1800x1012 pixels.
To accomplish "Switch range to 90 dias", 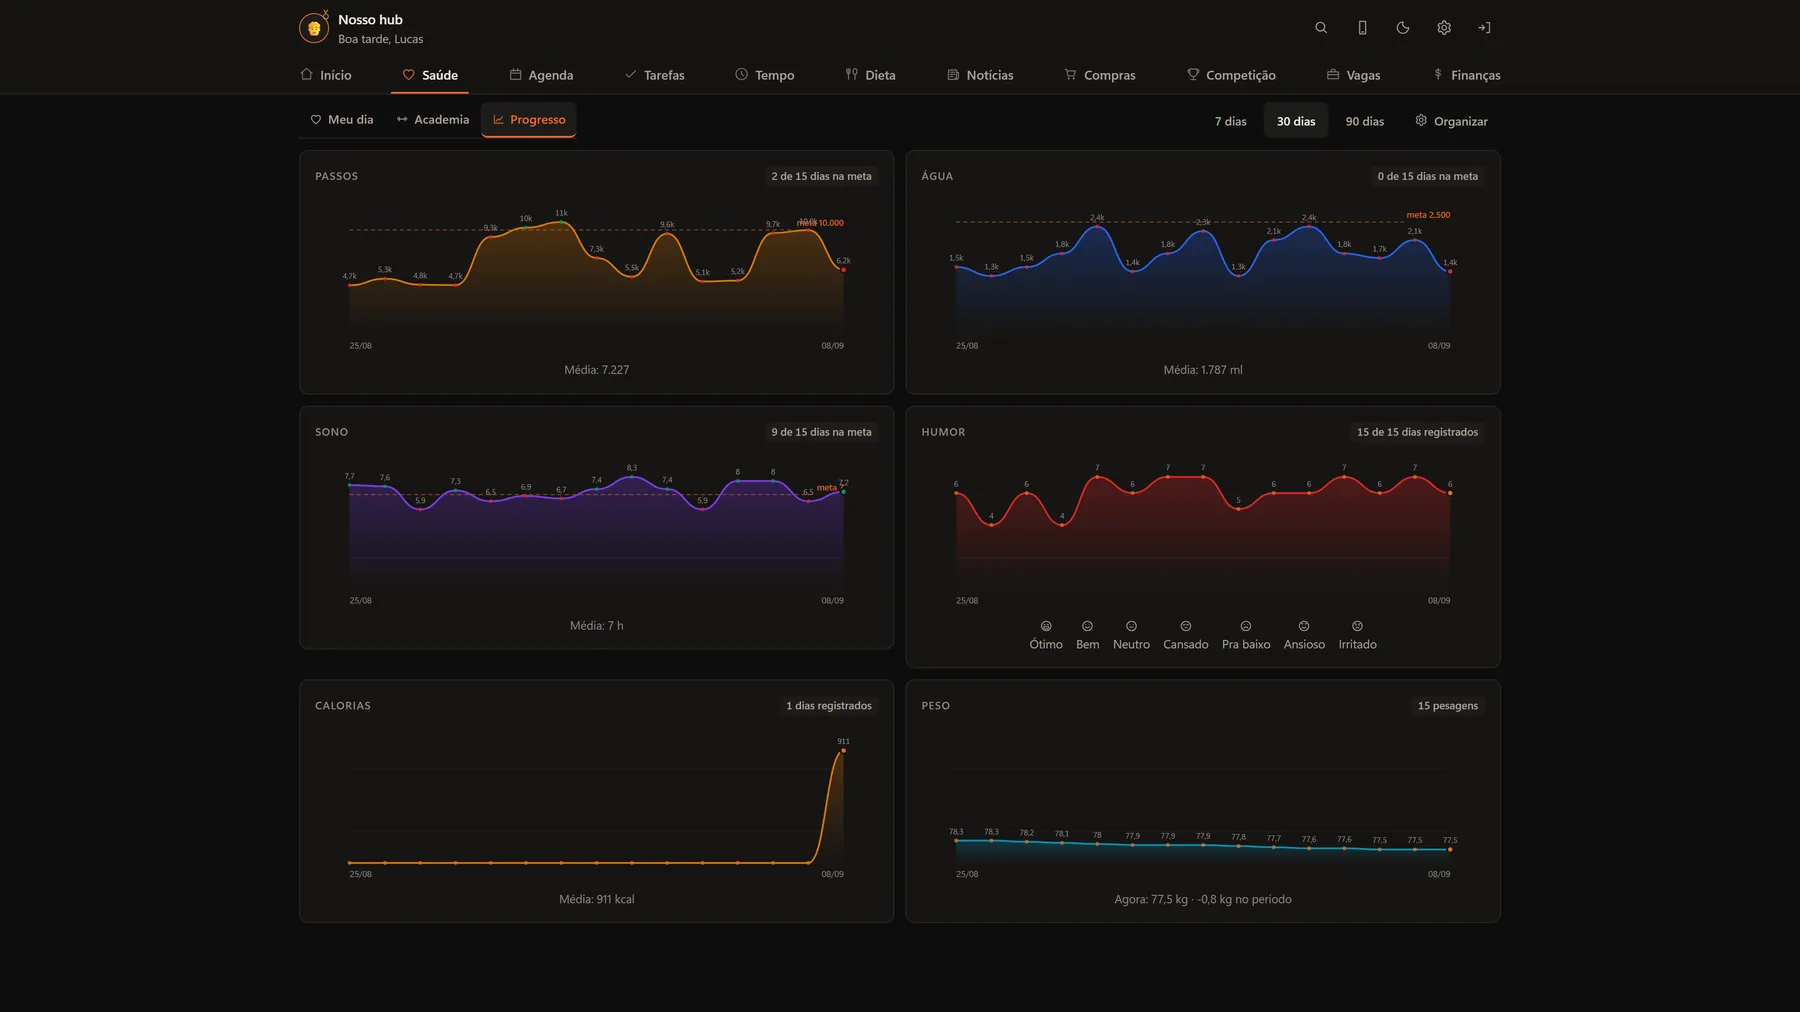I will point(1365,121).
